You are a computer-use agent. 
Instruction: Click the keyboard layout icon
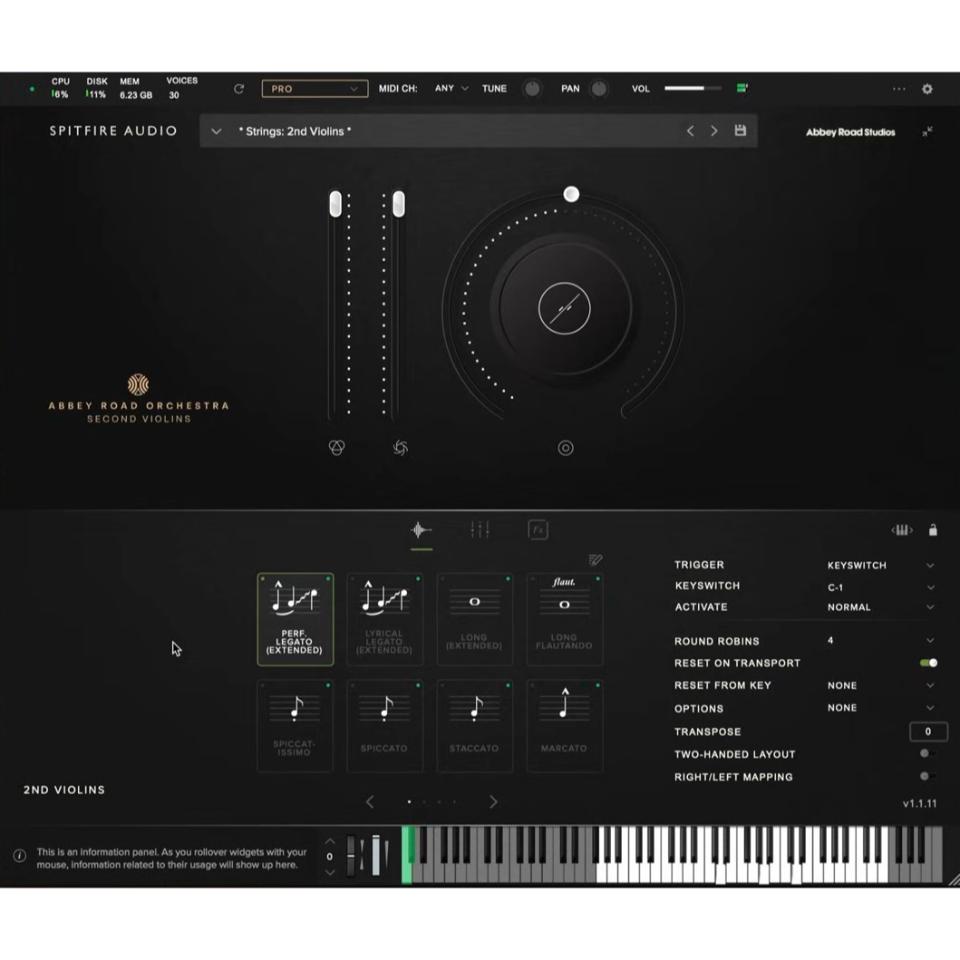click(902, 530)
